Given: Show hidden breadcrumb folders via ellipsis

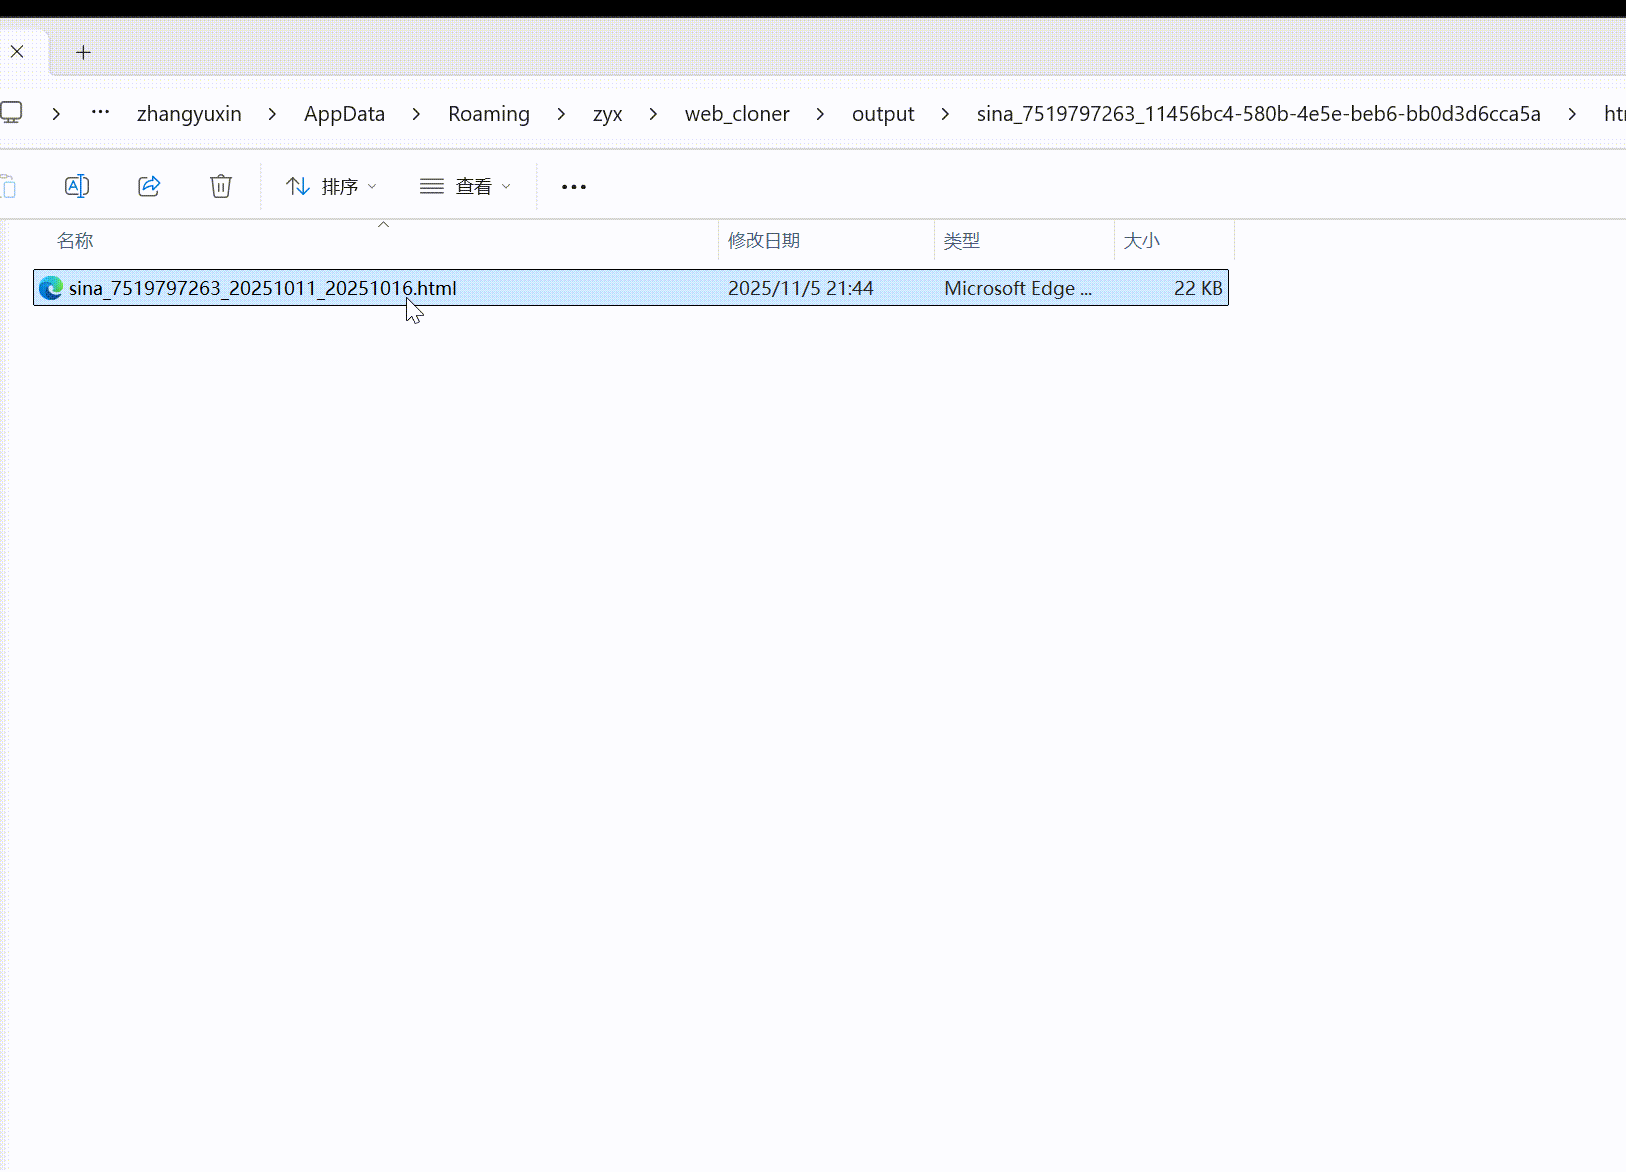Looking at the screenshot, I should click(x=100, y=113).
